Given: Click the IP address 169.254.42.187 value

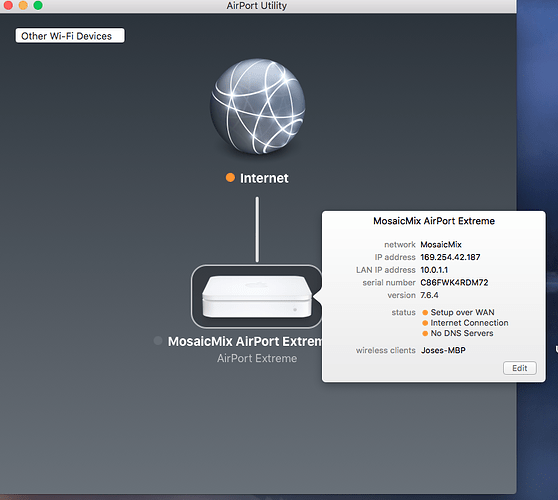Looking at the screenshot, I should coord(450,257).
